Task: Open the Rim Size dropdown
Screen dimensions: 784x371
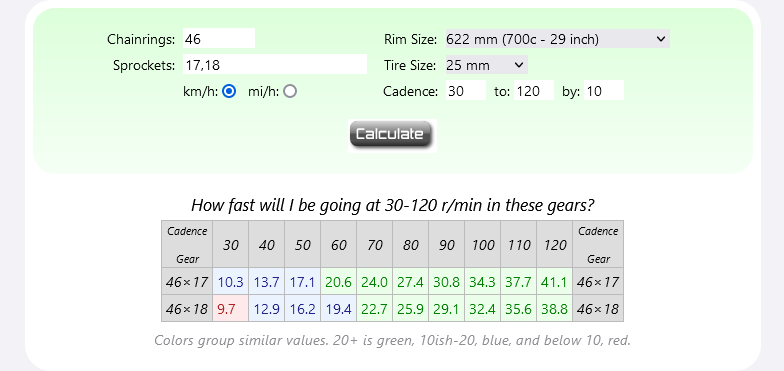Action: tap(558, 39)
